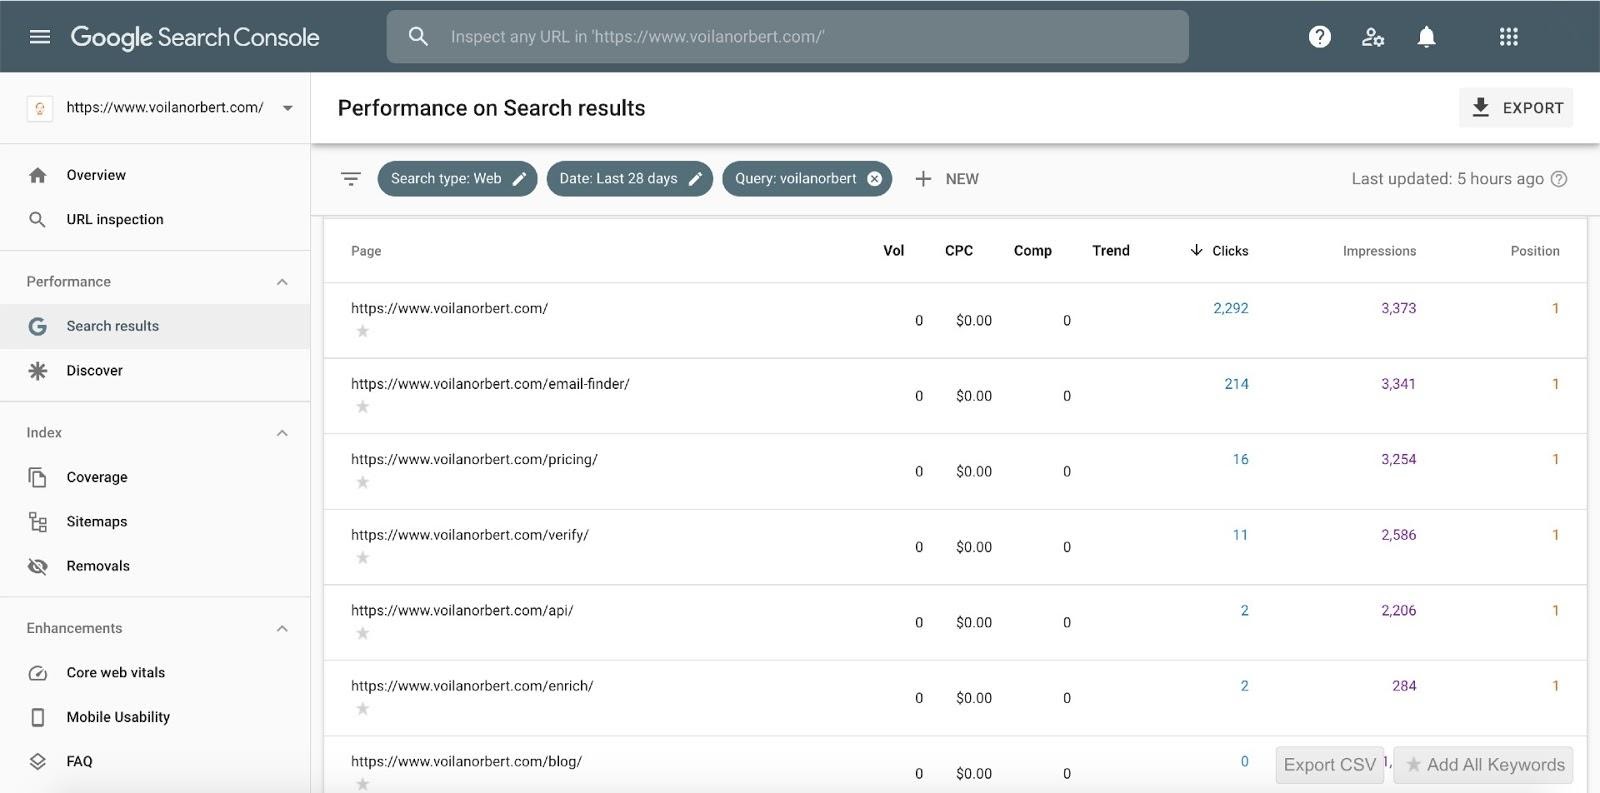1600x793 pixels.
Task: Click the Overview home icon
Action: 38,175
